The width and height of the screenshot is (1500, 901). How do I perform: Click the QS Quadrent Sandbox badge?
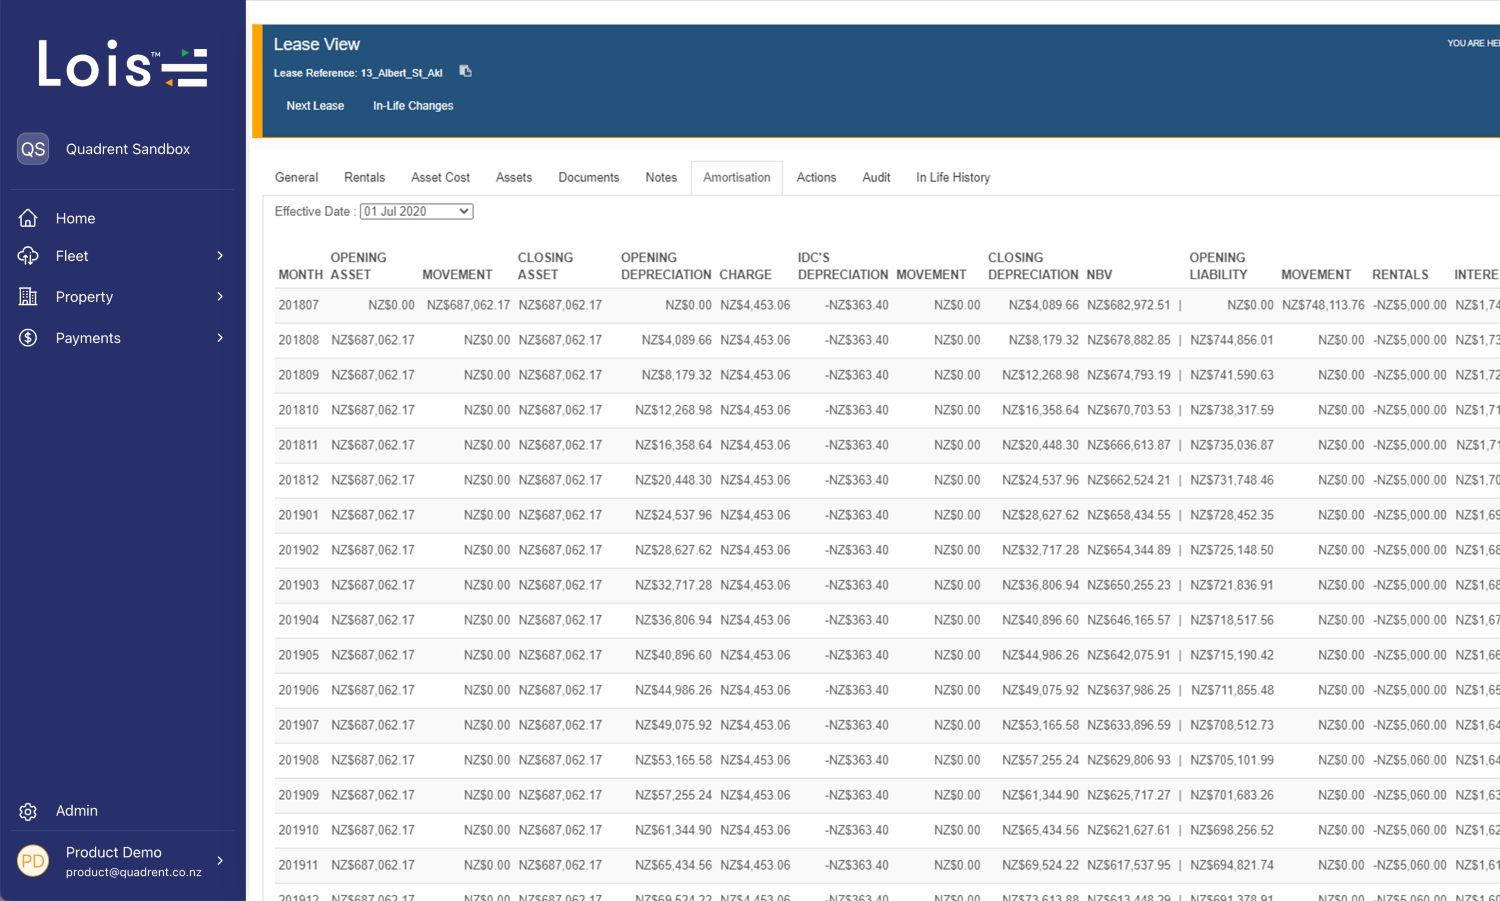[33, 149]
